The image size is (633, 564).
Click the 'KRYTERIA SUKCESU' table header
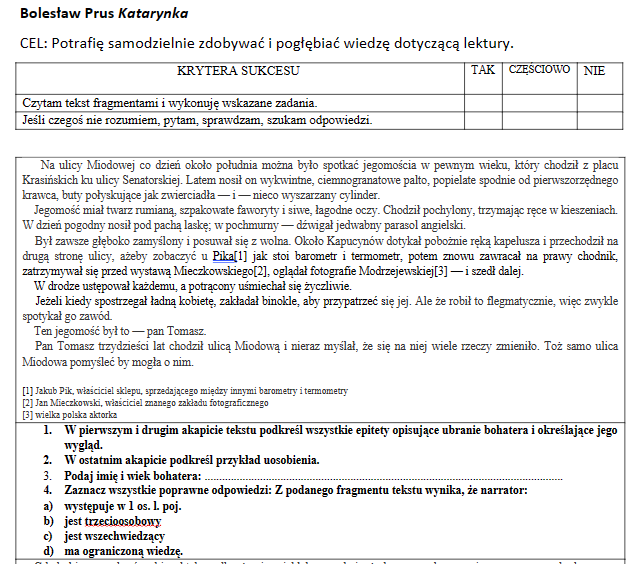[237, 71]
